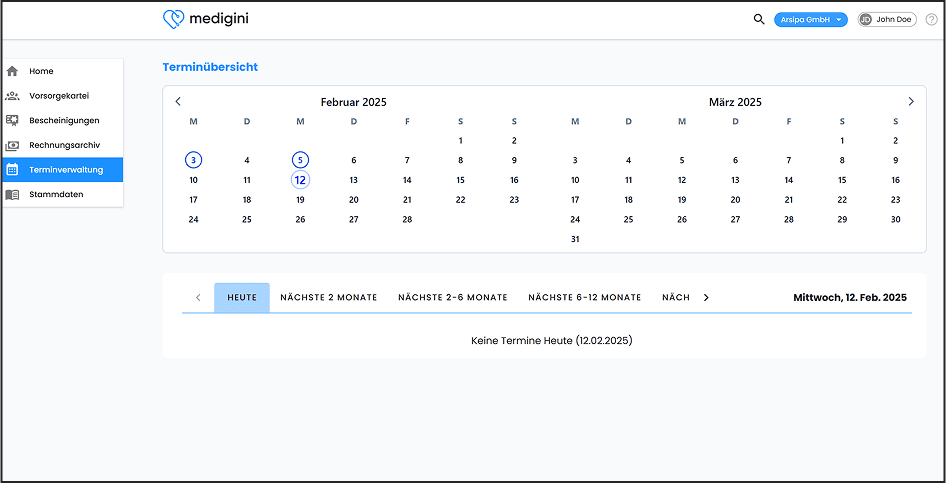Go to previous month in calendar
The height and width of the screenshot is (483, 946).
point(178,101)
